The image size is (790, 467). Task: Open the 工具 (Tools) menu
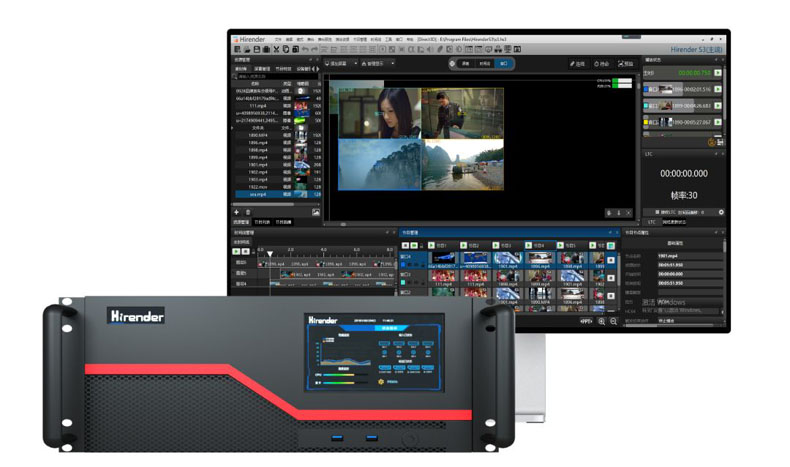(x=388, y=39)
